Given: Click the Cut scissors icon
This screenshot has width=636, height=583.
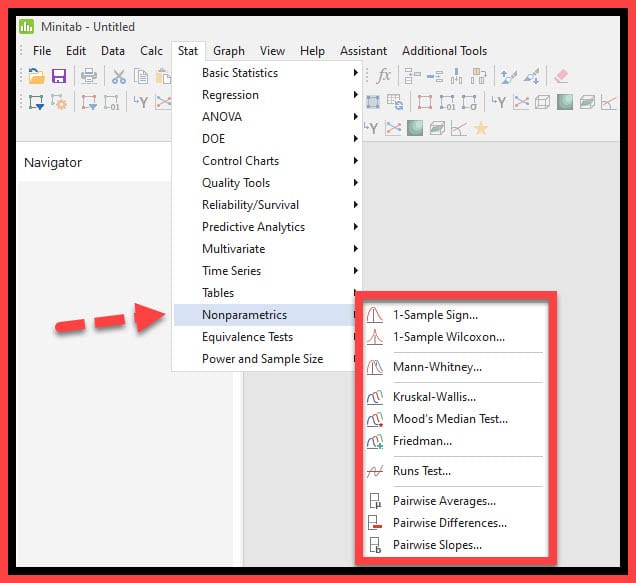Looking at the screenshot, I should click(x=118, y=76).
